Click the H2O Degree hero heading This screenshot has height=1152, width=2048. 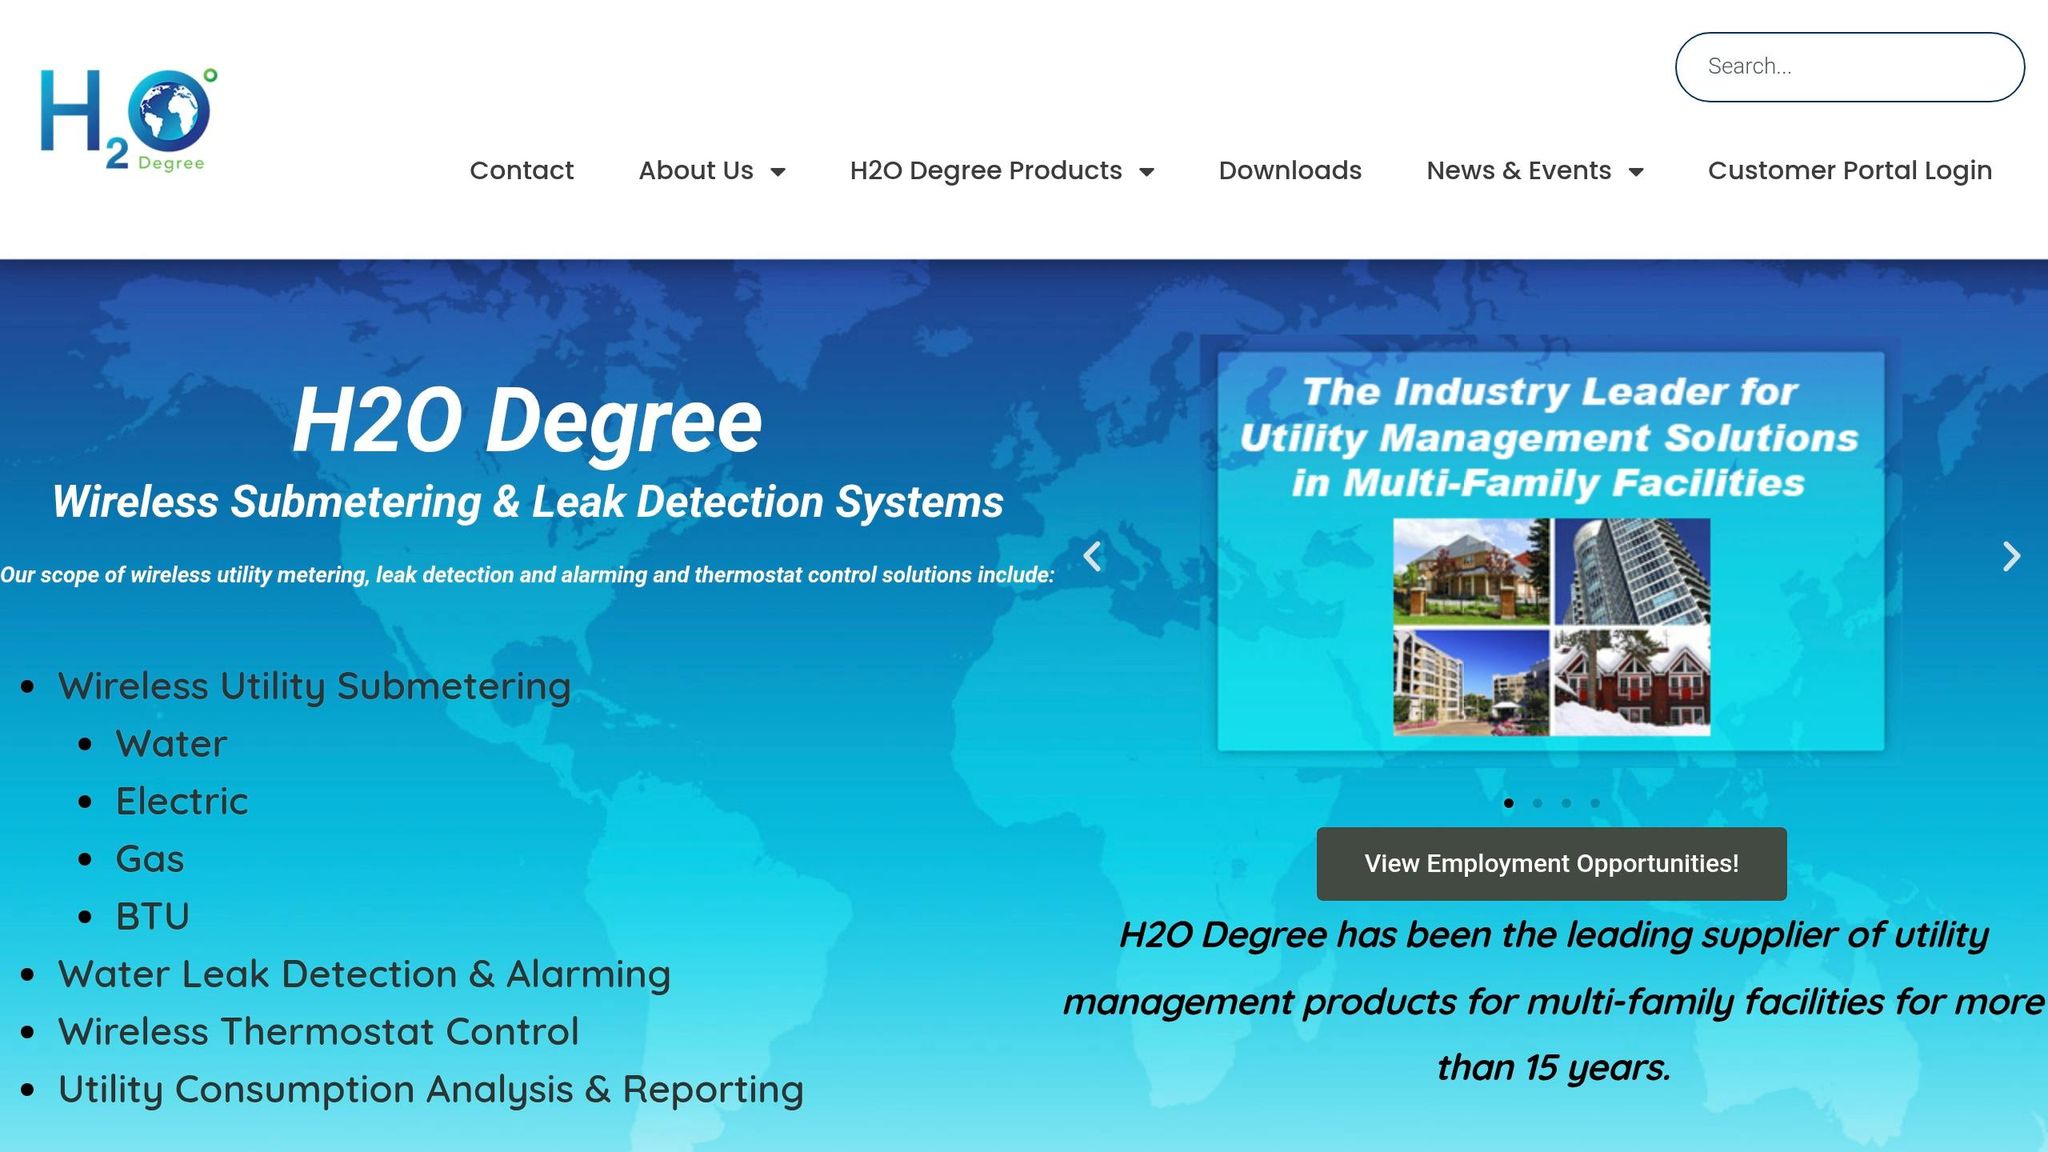pos(527,420)
